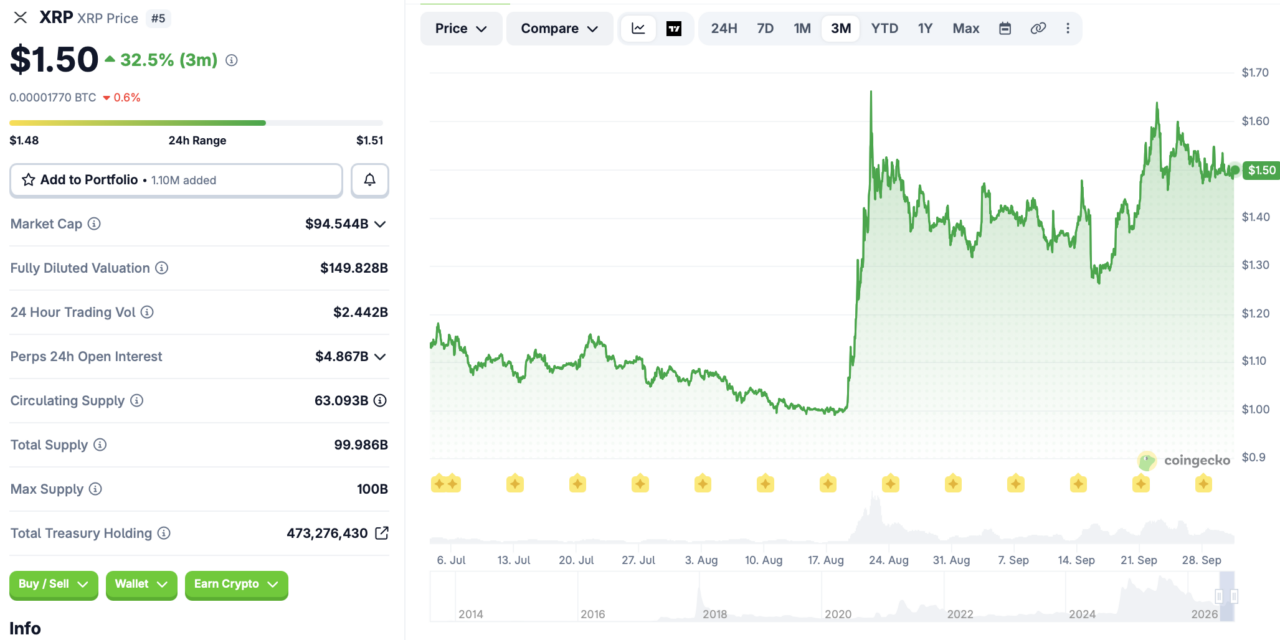The image size is (1280, 640).
Task: Click the news marker under 7. Sep
Action: pos(1015,484)
